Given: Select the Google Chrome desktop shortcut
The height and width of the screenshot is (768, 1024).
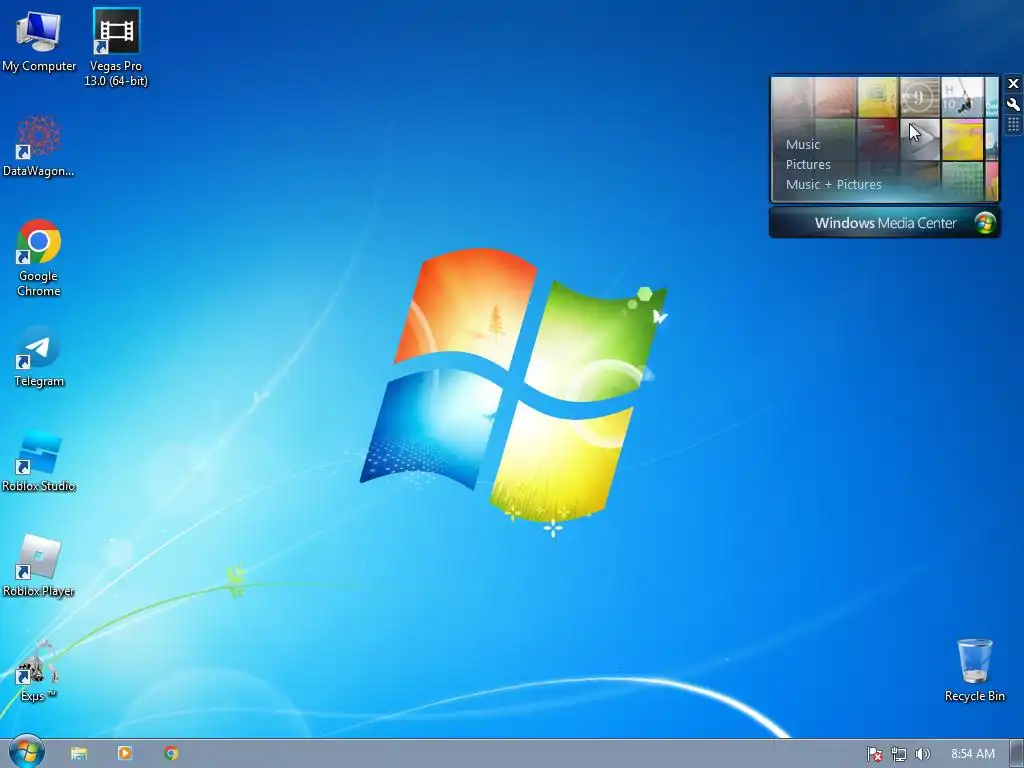Looking at the screenshot, I should point(39,258).
